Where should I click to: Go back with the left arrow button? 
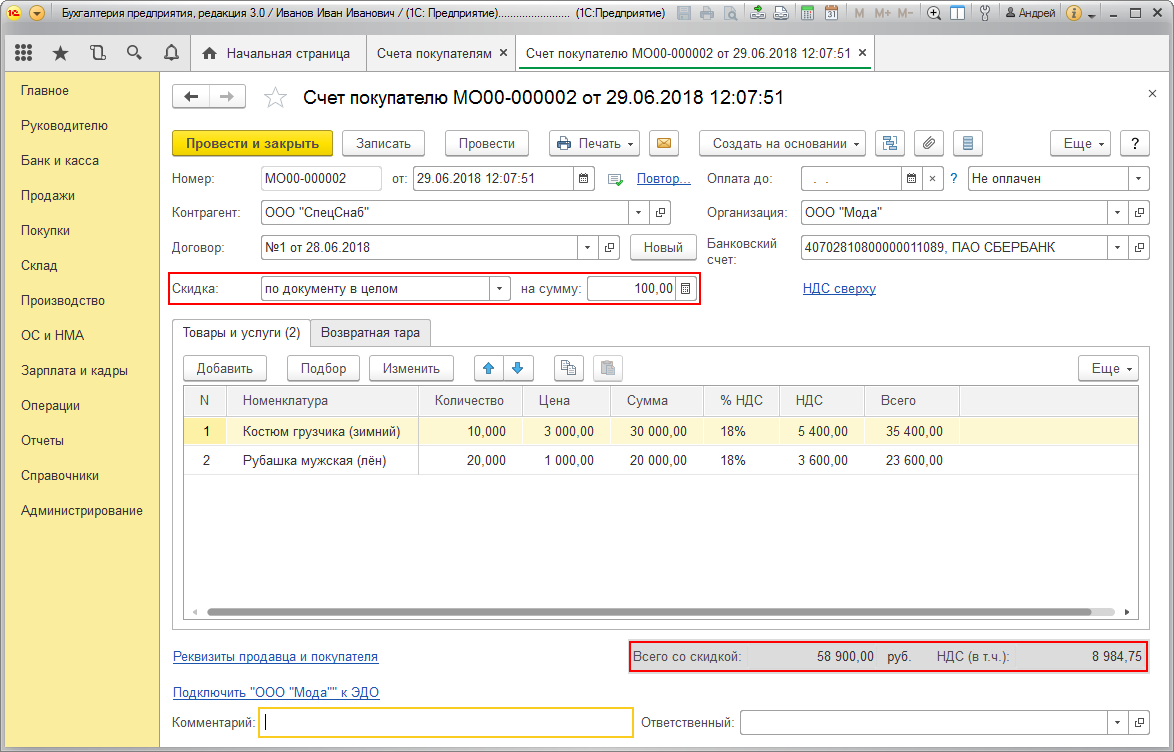click(191, 97)
